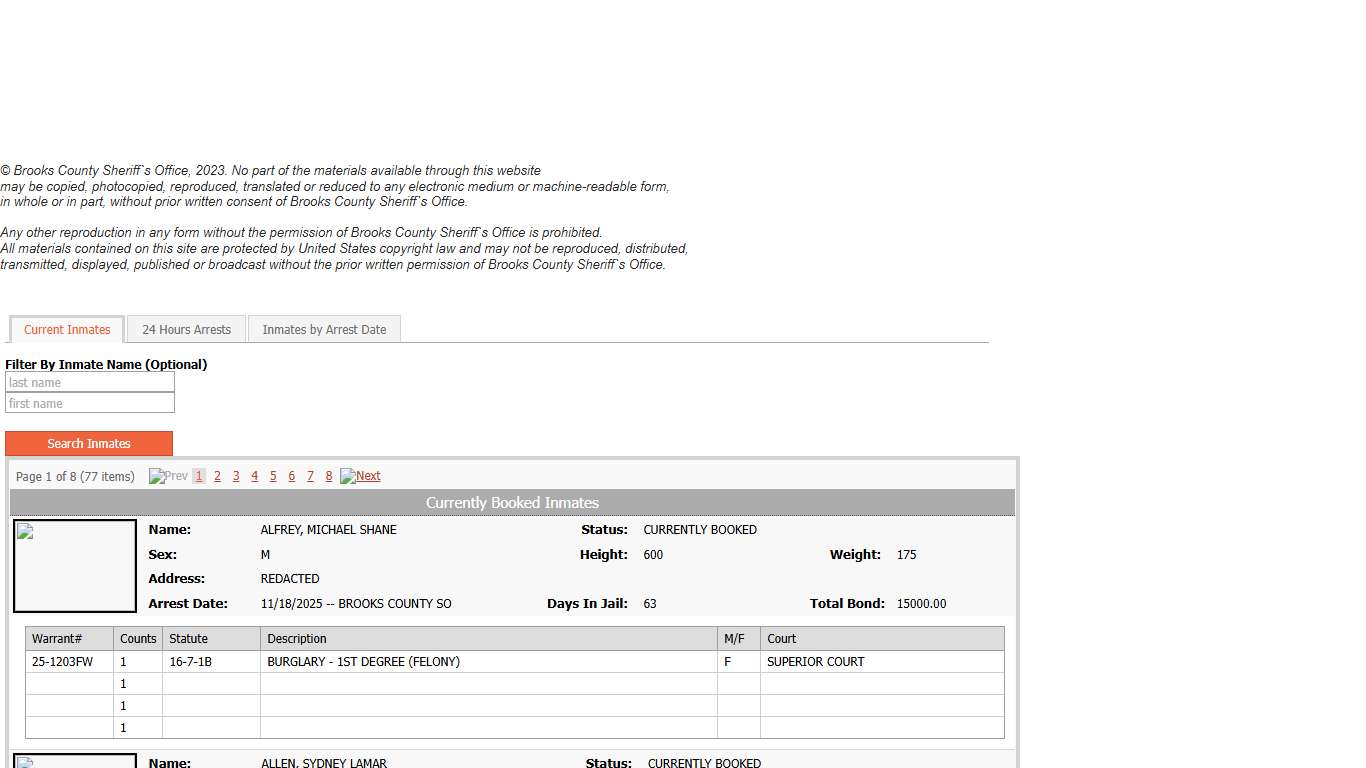This screenshot has width=1366, height=768.
Task: Open the 24 Hours Arrests tab
Action: click(x=186, y=330)
